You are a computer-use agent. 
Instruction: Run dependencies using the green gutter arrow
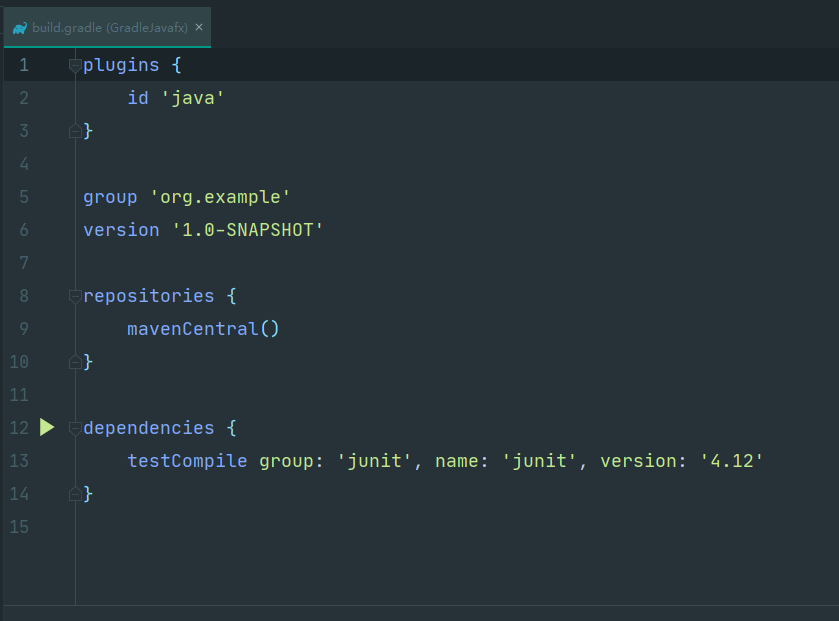47,427
